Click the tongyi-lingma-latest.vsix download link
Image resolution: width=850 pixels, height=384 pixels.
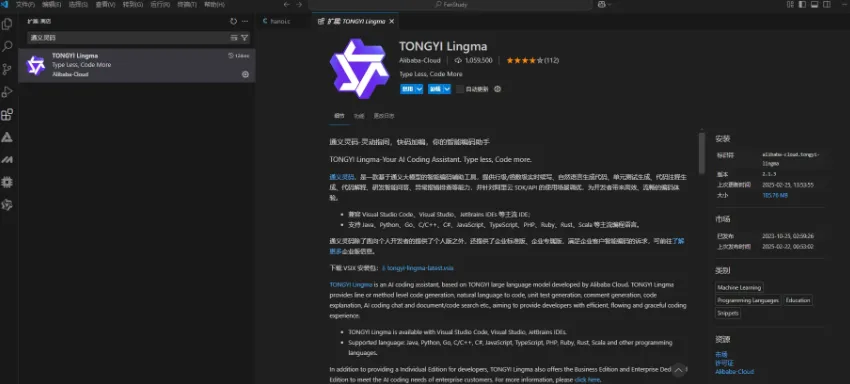click(417, 268)
